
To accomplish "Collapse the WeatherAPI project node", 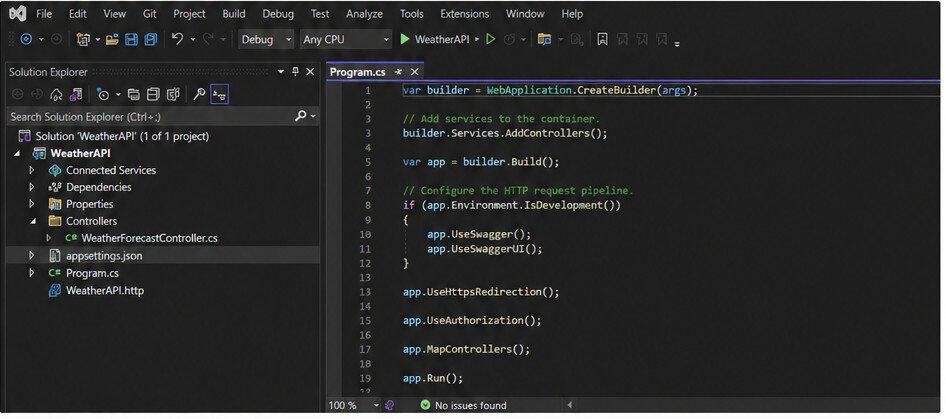I will 16,153.
